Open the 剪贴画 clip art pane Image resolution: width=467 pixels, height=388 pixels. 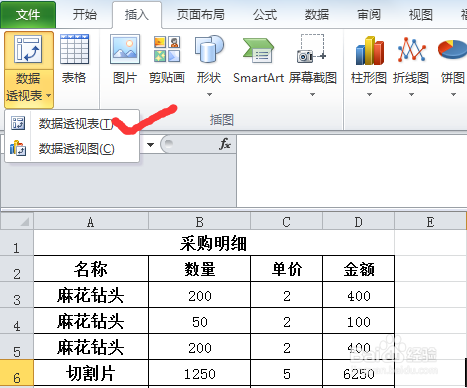pos(167,50)
